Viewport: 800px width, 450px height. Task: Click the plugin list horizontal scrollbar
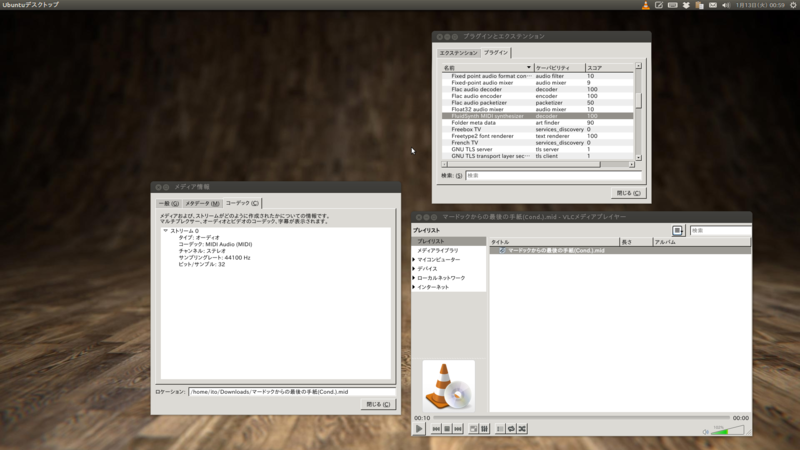coord(538,164)
